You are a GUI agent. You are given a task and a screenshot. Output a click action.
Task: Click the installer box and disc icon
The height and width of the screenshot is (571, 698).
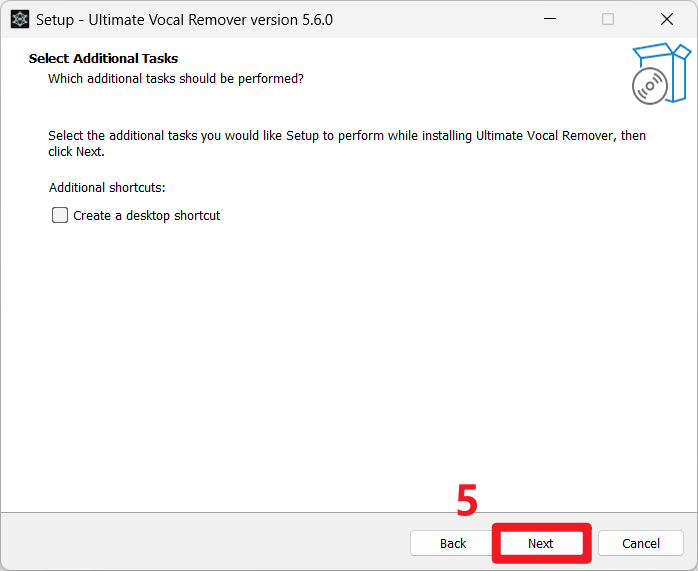click(661, 73)
